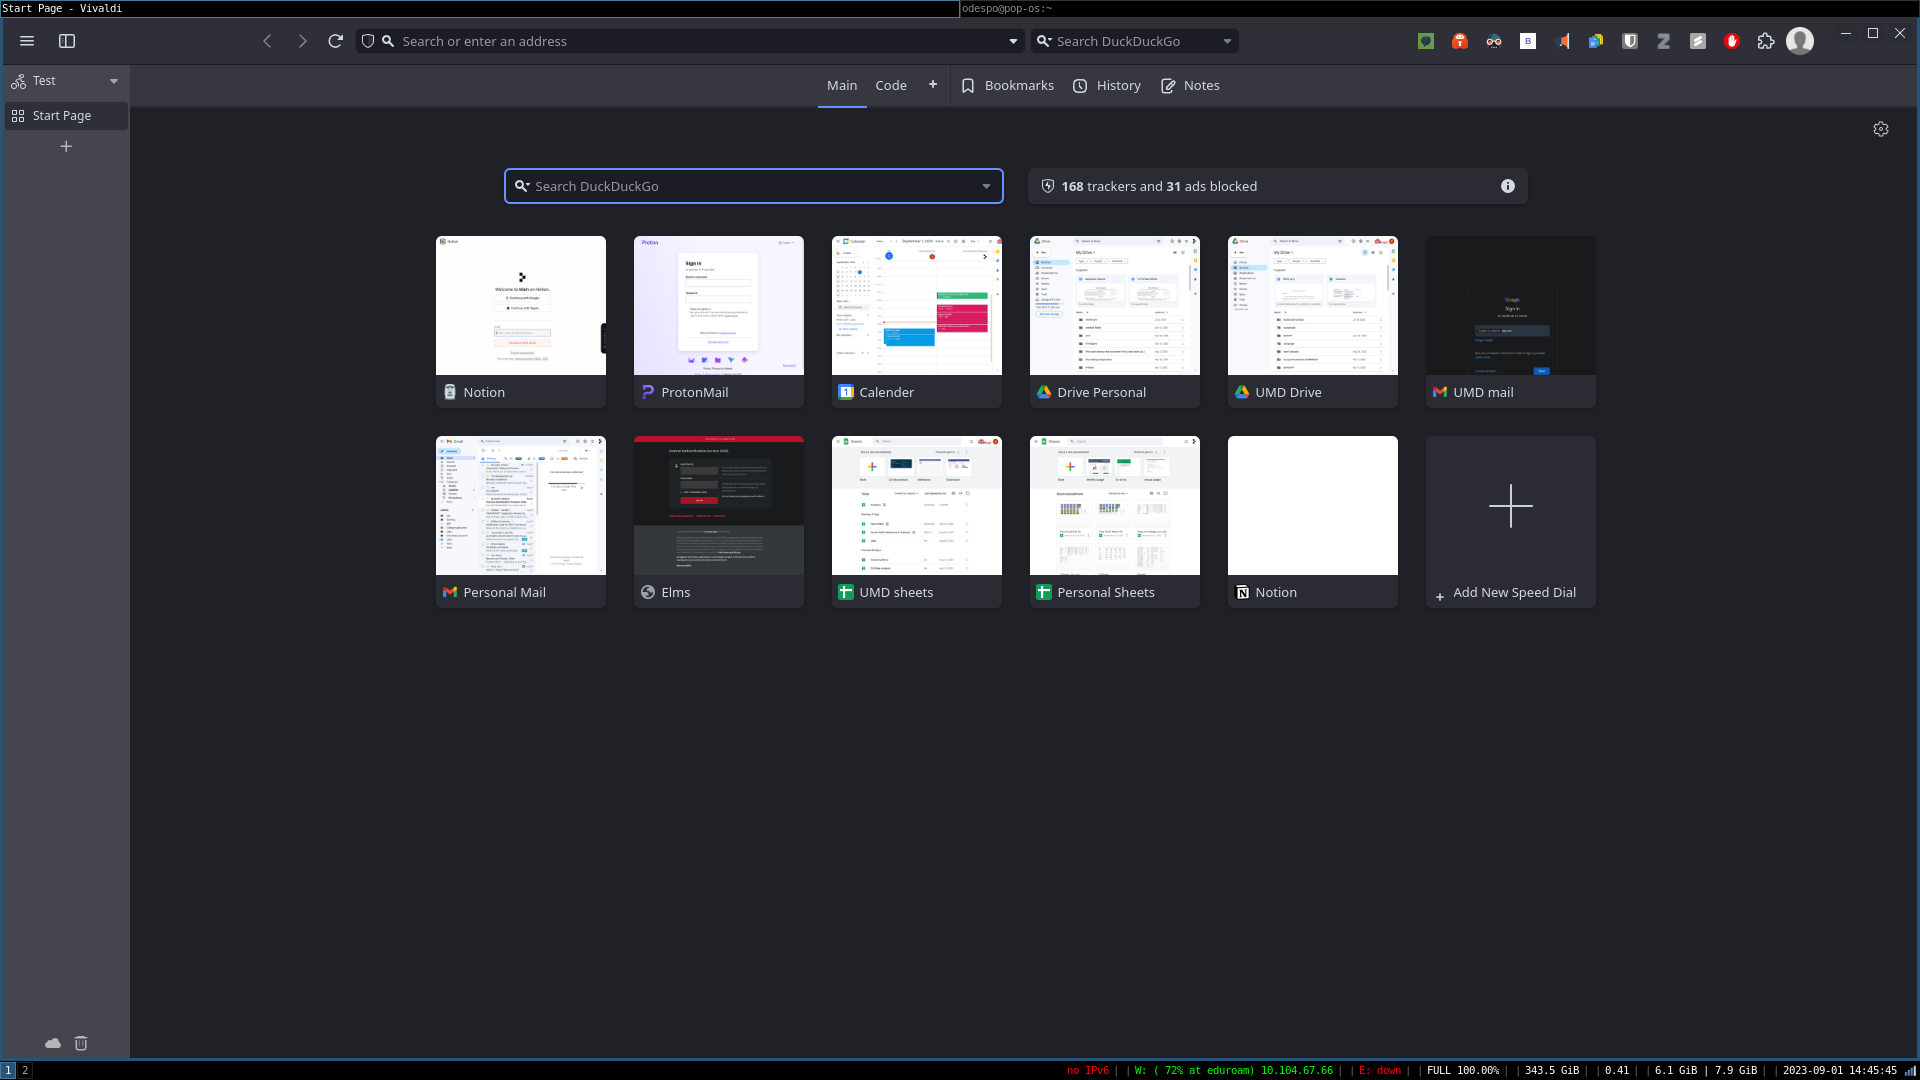Click the goggles-face extension icon
Screen dimensions: 1920x1080
coord(1494,41)
